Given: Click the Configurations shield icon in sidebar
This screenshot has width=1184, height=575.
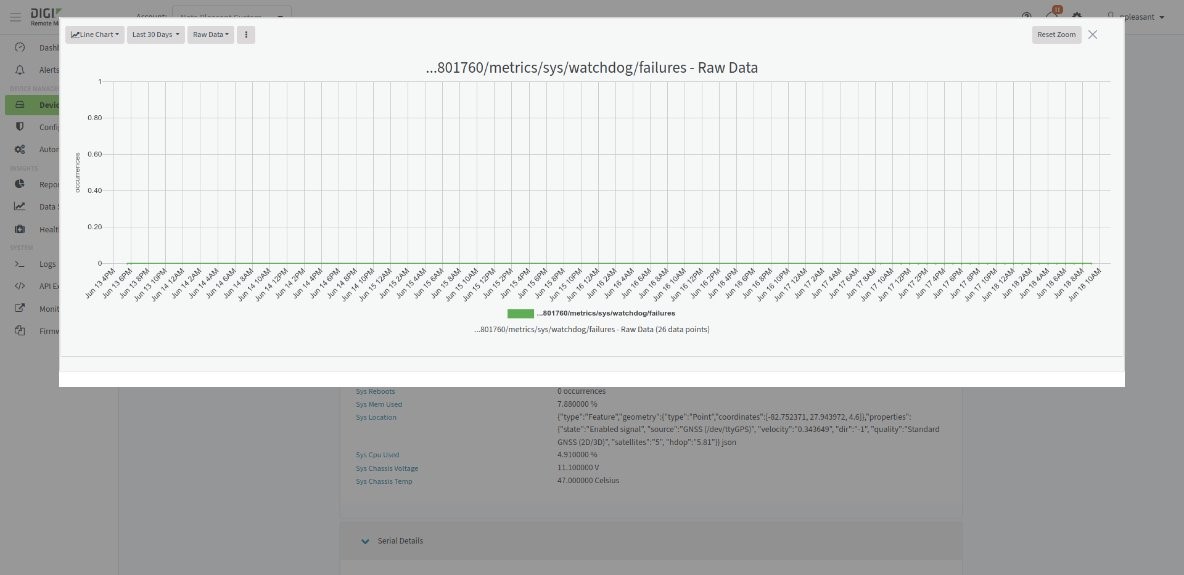Looking at the screenshot, I should point(20,127).
